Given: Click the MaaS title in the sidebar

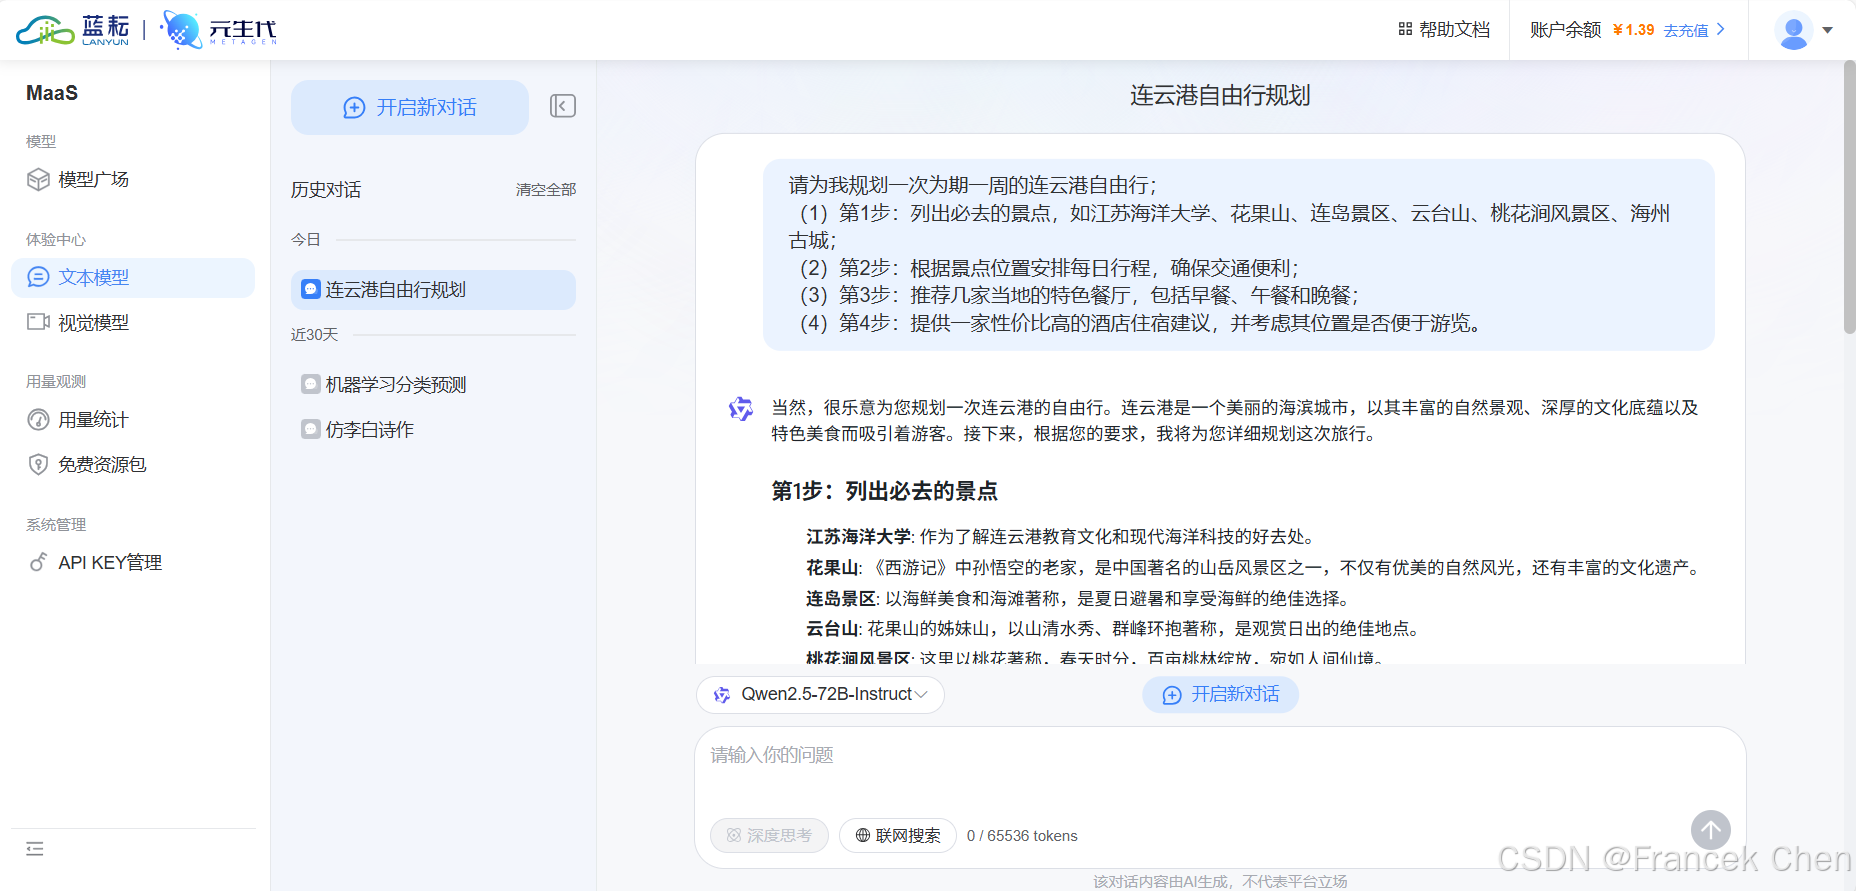Looking at the screenshot, I should pyautogui.click(x=52, y=93).
